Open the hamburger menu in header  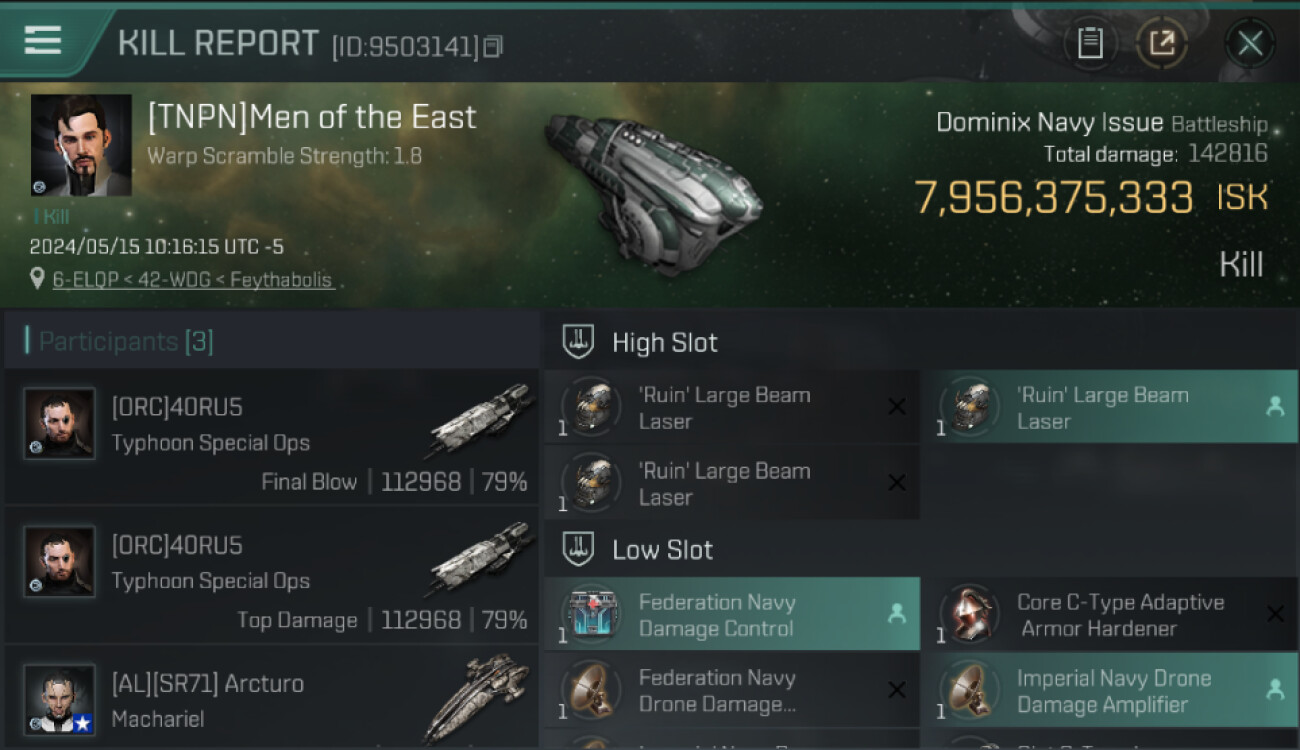click(x=43, y=40)
